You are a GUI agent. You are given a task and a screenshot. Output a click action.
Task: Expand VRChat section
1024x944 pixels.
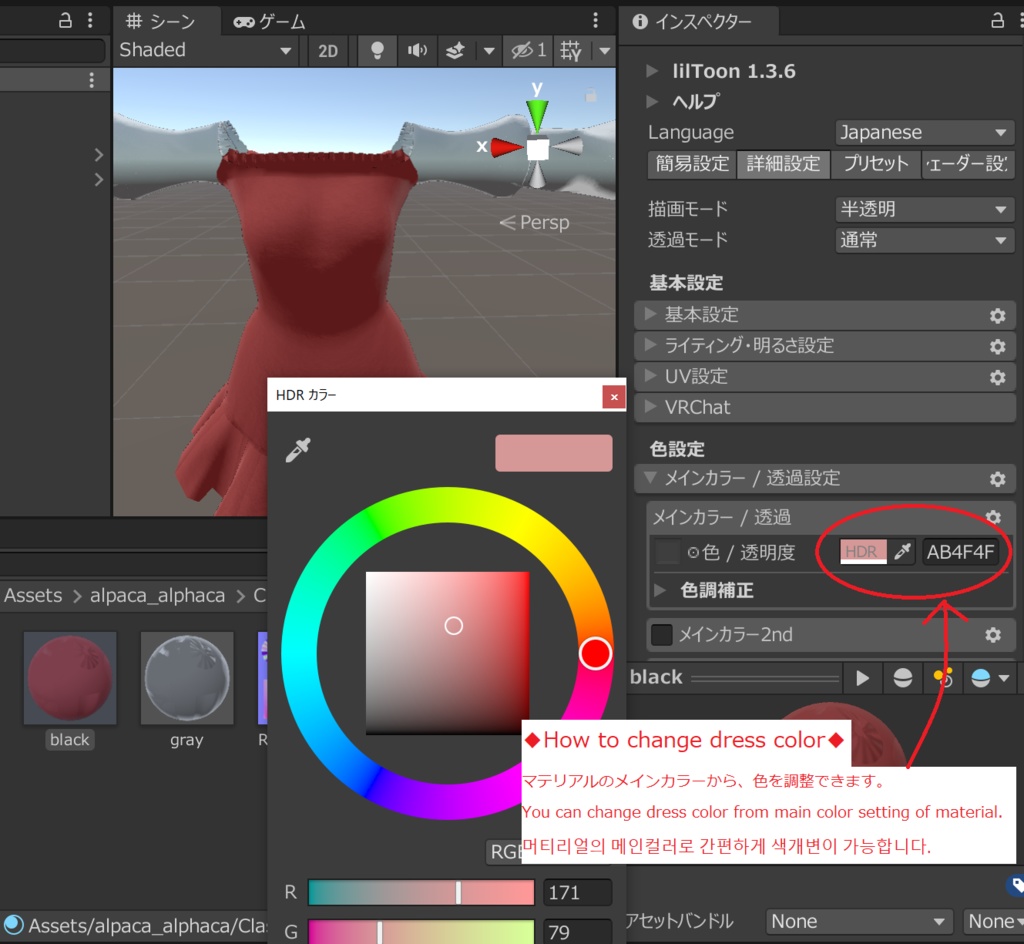point(824,407)
